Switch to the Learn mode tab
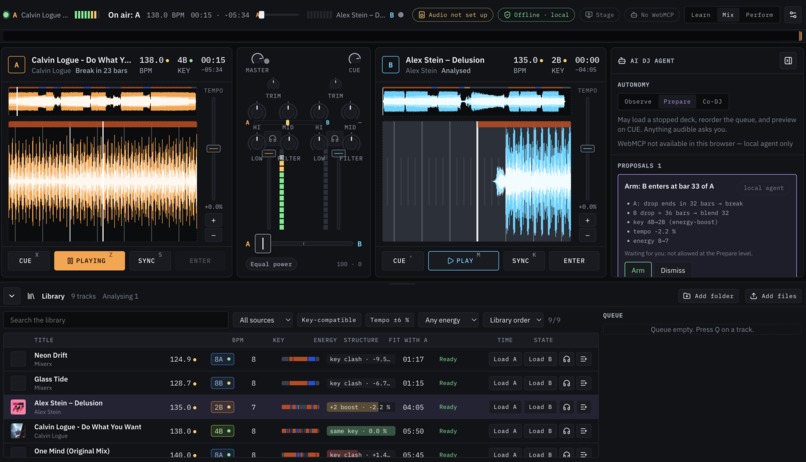Viewport: 806px width, 462px height. (x=700, y=15)
